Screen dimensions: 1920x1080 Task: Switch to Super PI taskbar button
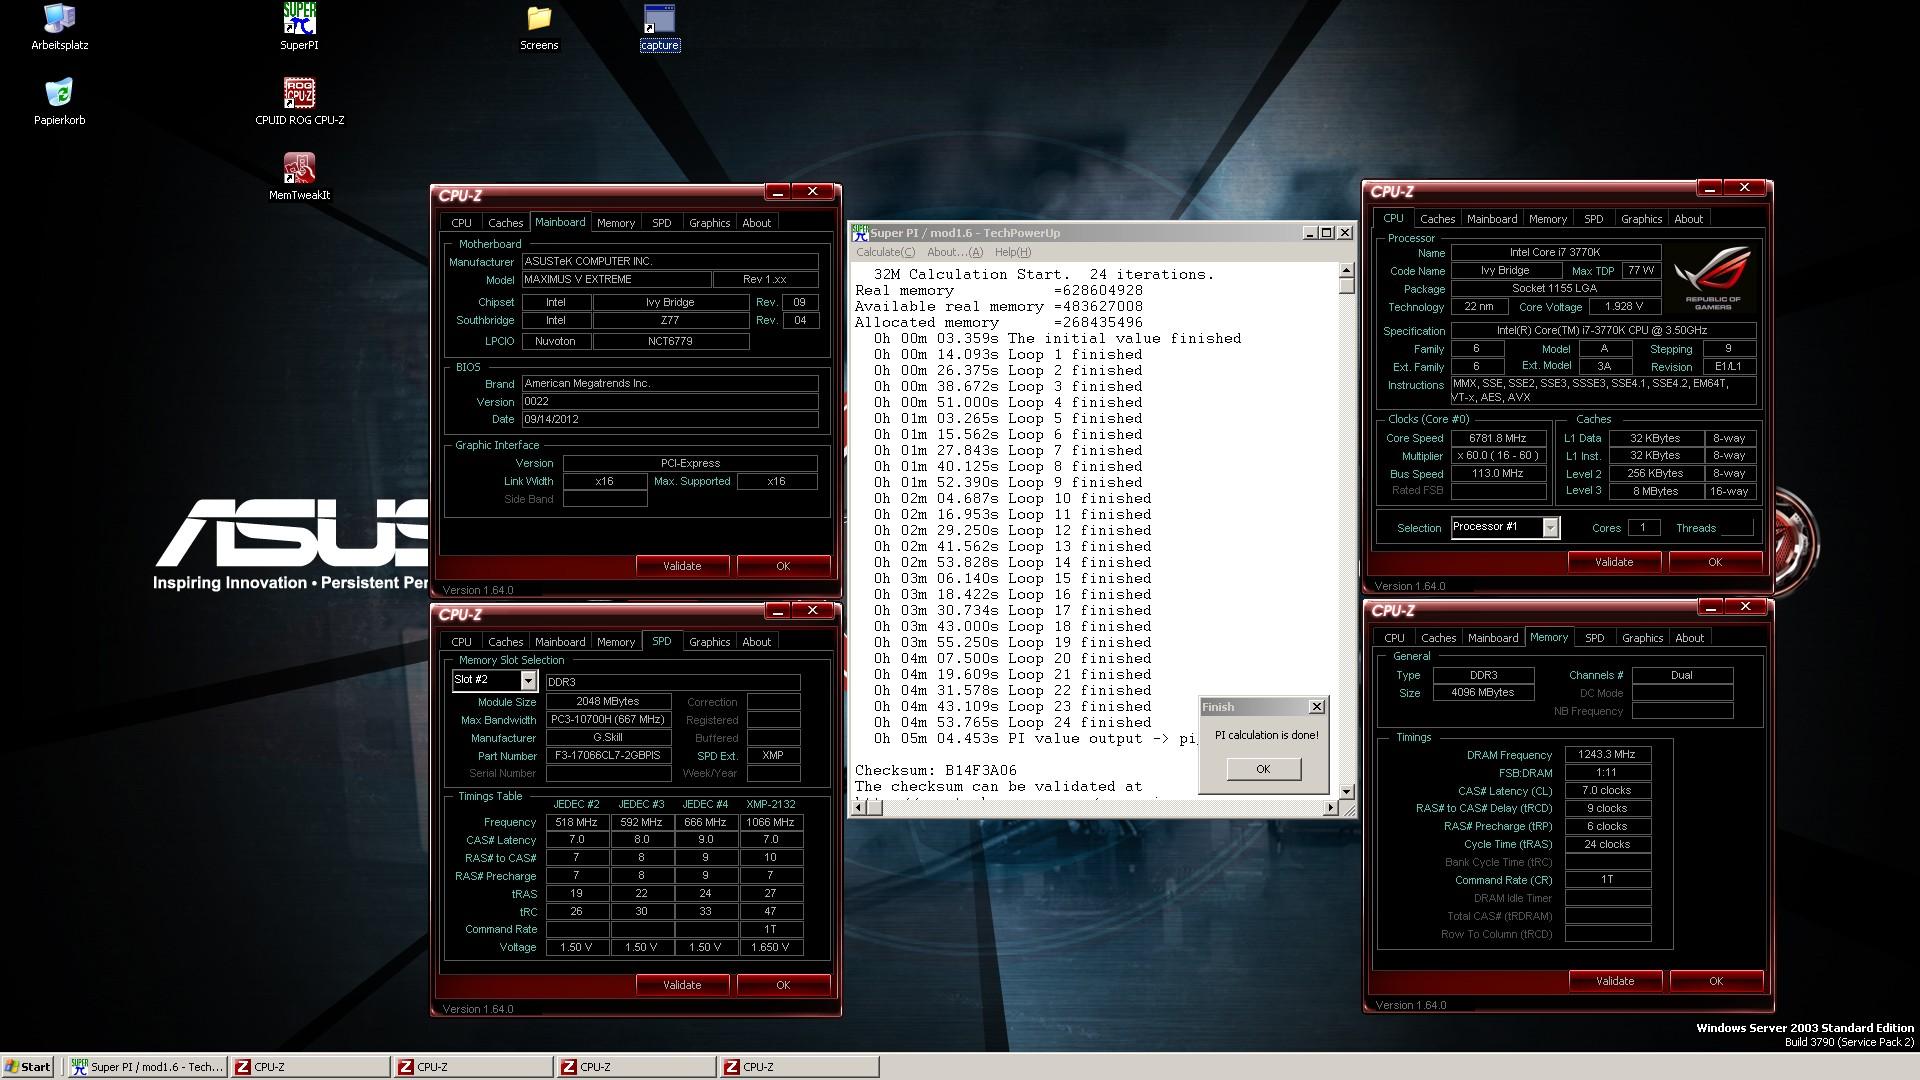coord(148,1067)
